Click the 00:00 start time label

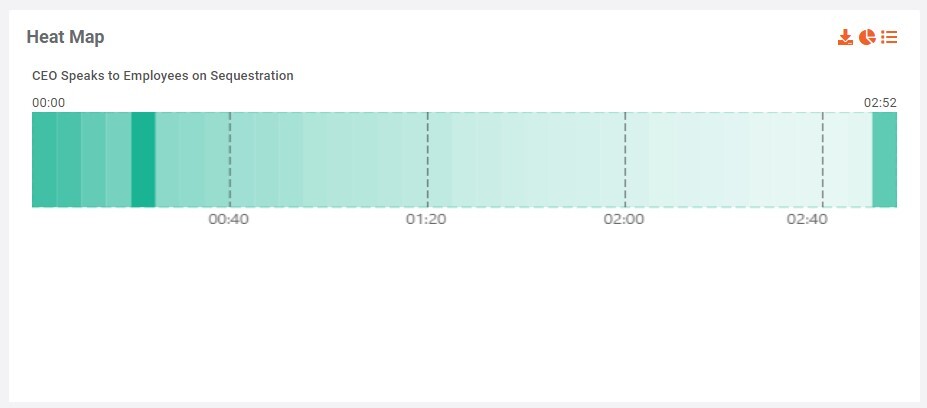point(48,102)
